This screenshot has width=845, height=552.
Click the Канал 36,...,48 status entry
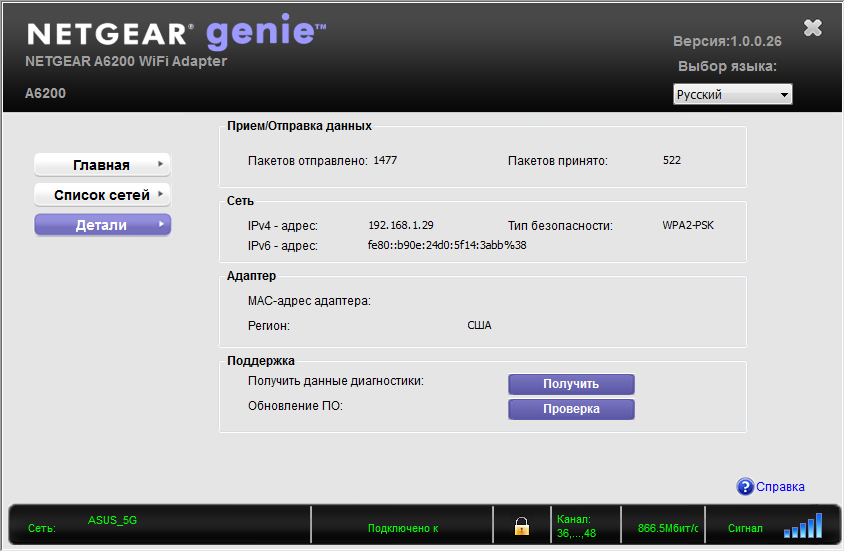click(x=576, y=526)
